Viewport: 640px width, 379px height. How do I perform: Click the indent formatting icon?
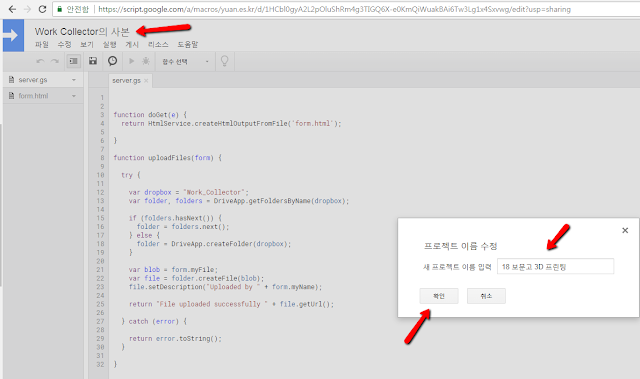pos(73,61)
